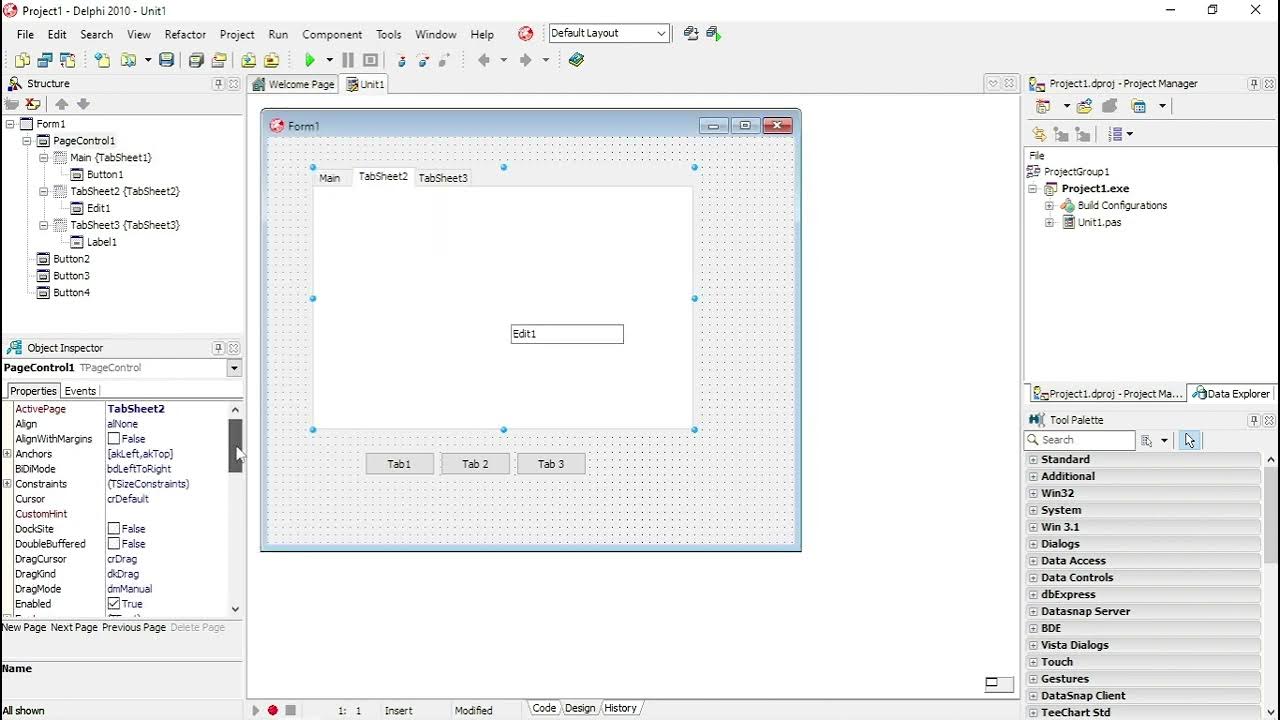Viewport: 1280px width, 720px height.
Task: Click the macro playback triangle in status bar
Action: [255, 710]
